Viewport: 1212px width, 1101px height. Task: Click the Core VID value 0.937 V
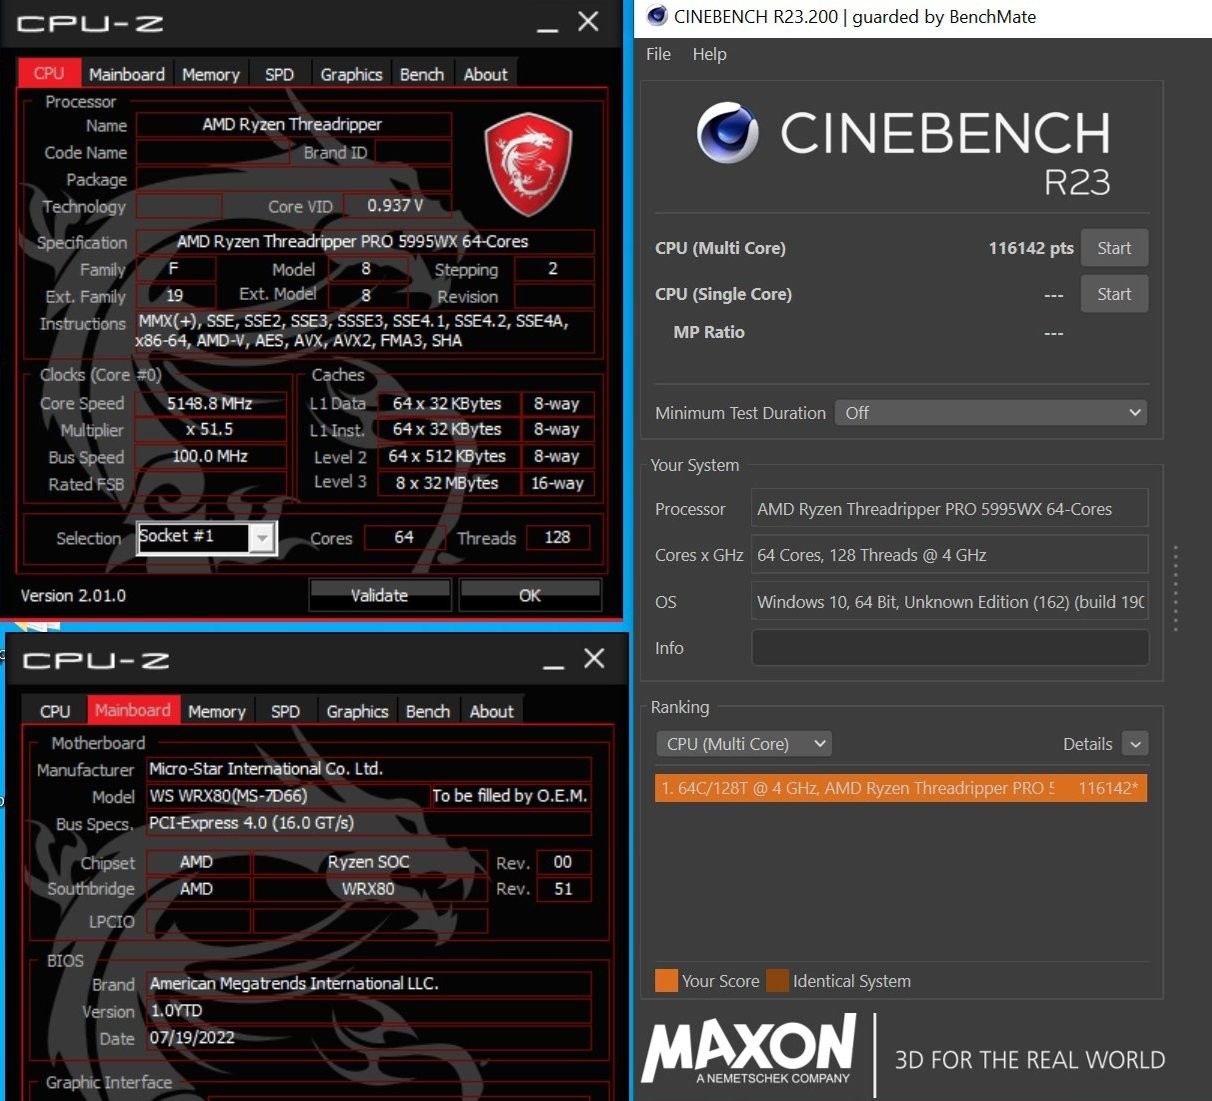[396, 206]
